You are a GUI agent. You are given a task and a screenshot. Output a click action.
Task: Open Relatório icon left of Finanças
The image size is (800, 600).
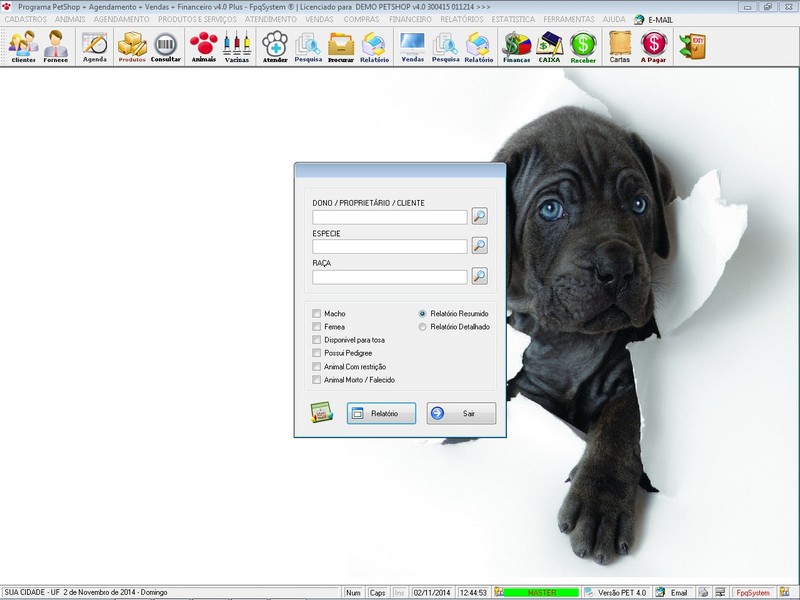pyautogui.click(x=479, y=46)
